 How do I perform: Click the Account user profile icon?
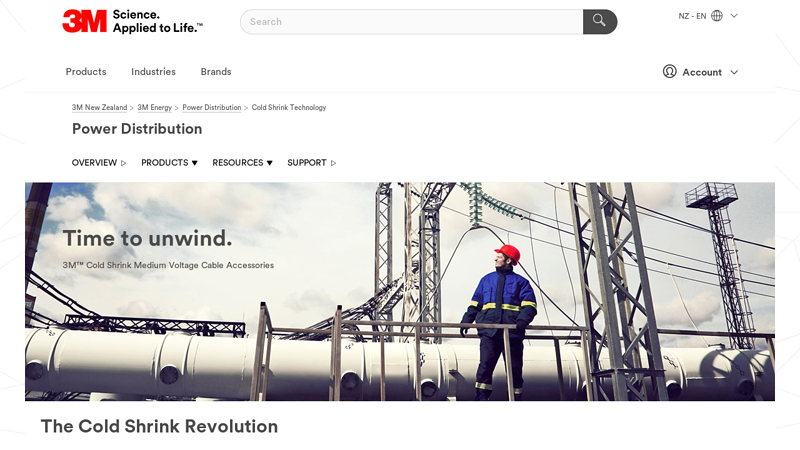pos(670,72)
